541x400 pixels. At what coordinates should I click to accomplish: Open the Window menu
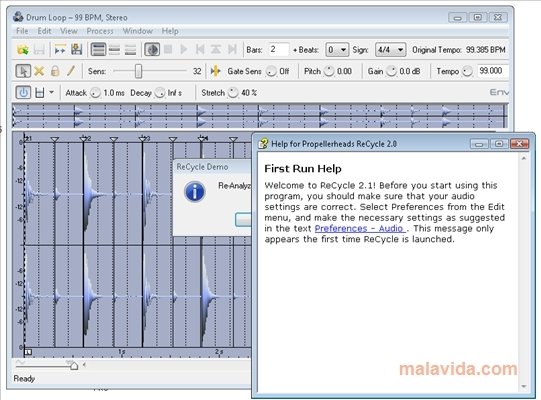(x=138, y=31)
